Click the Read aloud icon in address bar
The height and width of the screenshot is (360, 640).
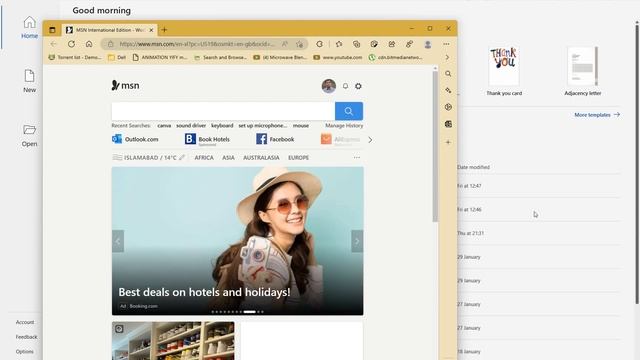pos(284,44)
